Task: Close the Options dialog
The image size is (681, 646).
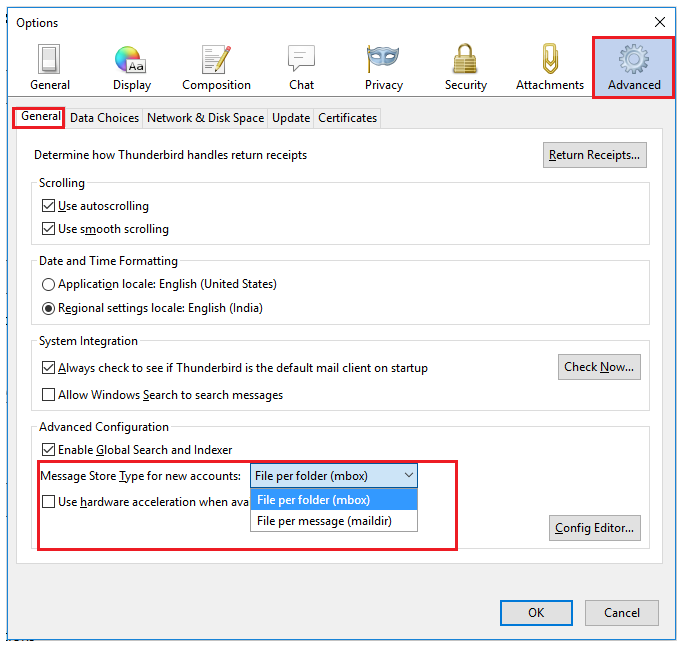Action: tap(660, 22)
